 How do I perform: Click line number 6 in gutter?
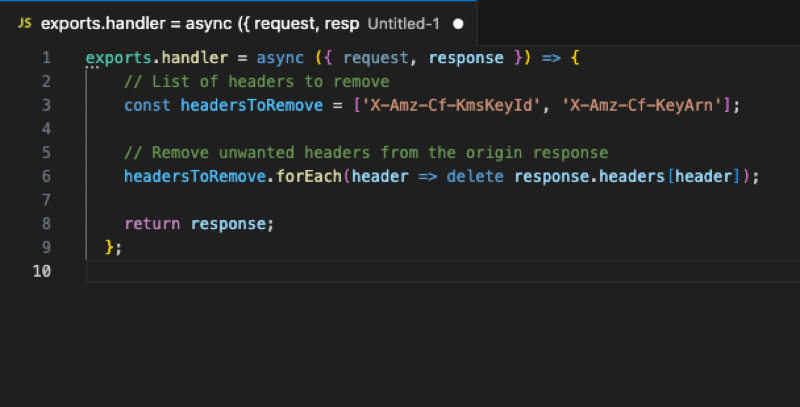46,176
